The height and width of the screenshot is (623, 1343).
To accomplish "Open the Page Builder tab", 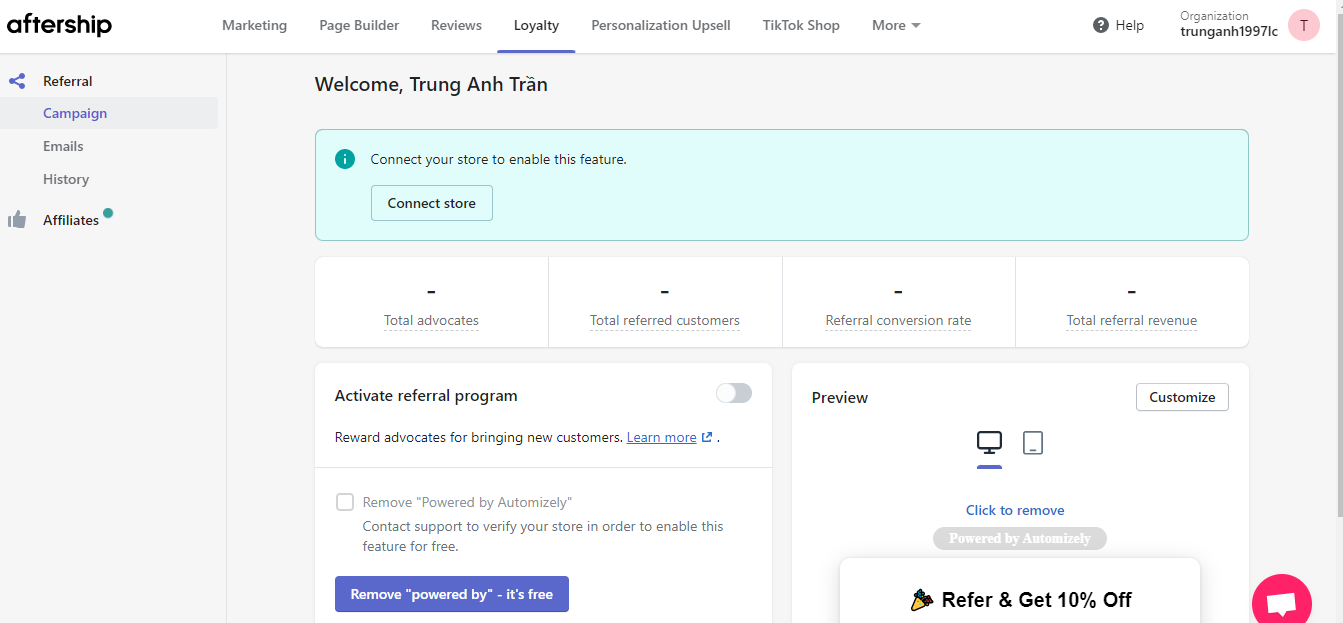I will (x=359, y=25).
